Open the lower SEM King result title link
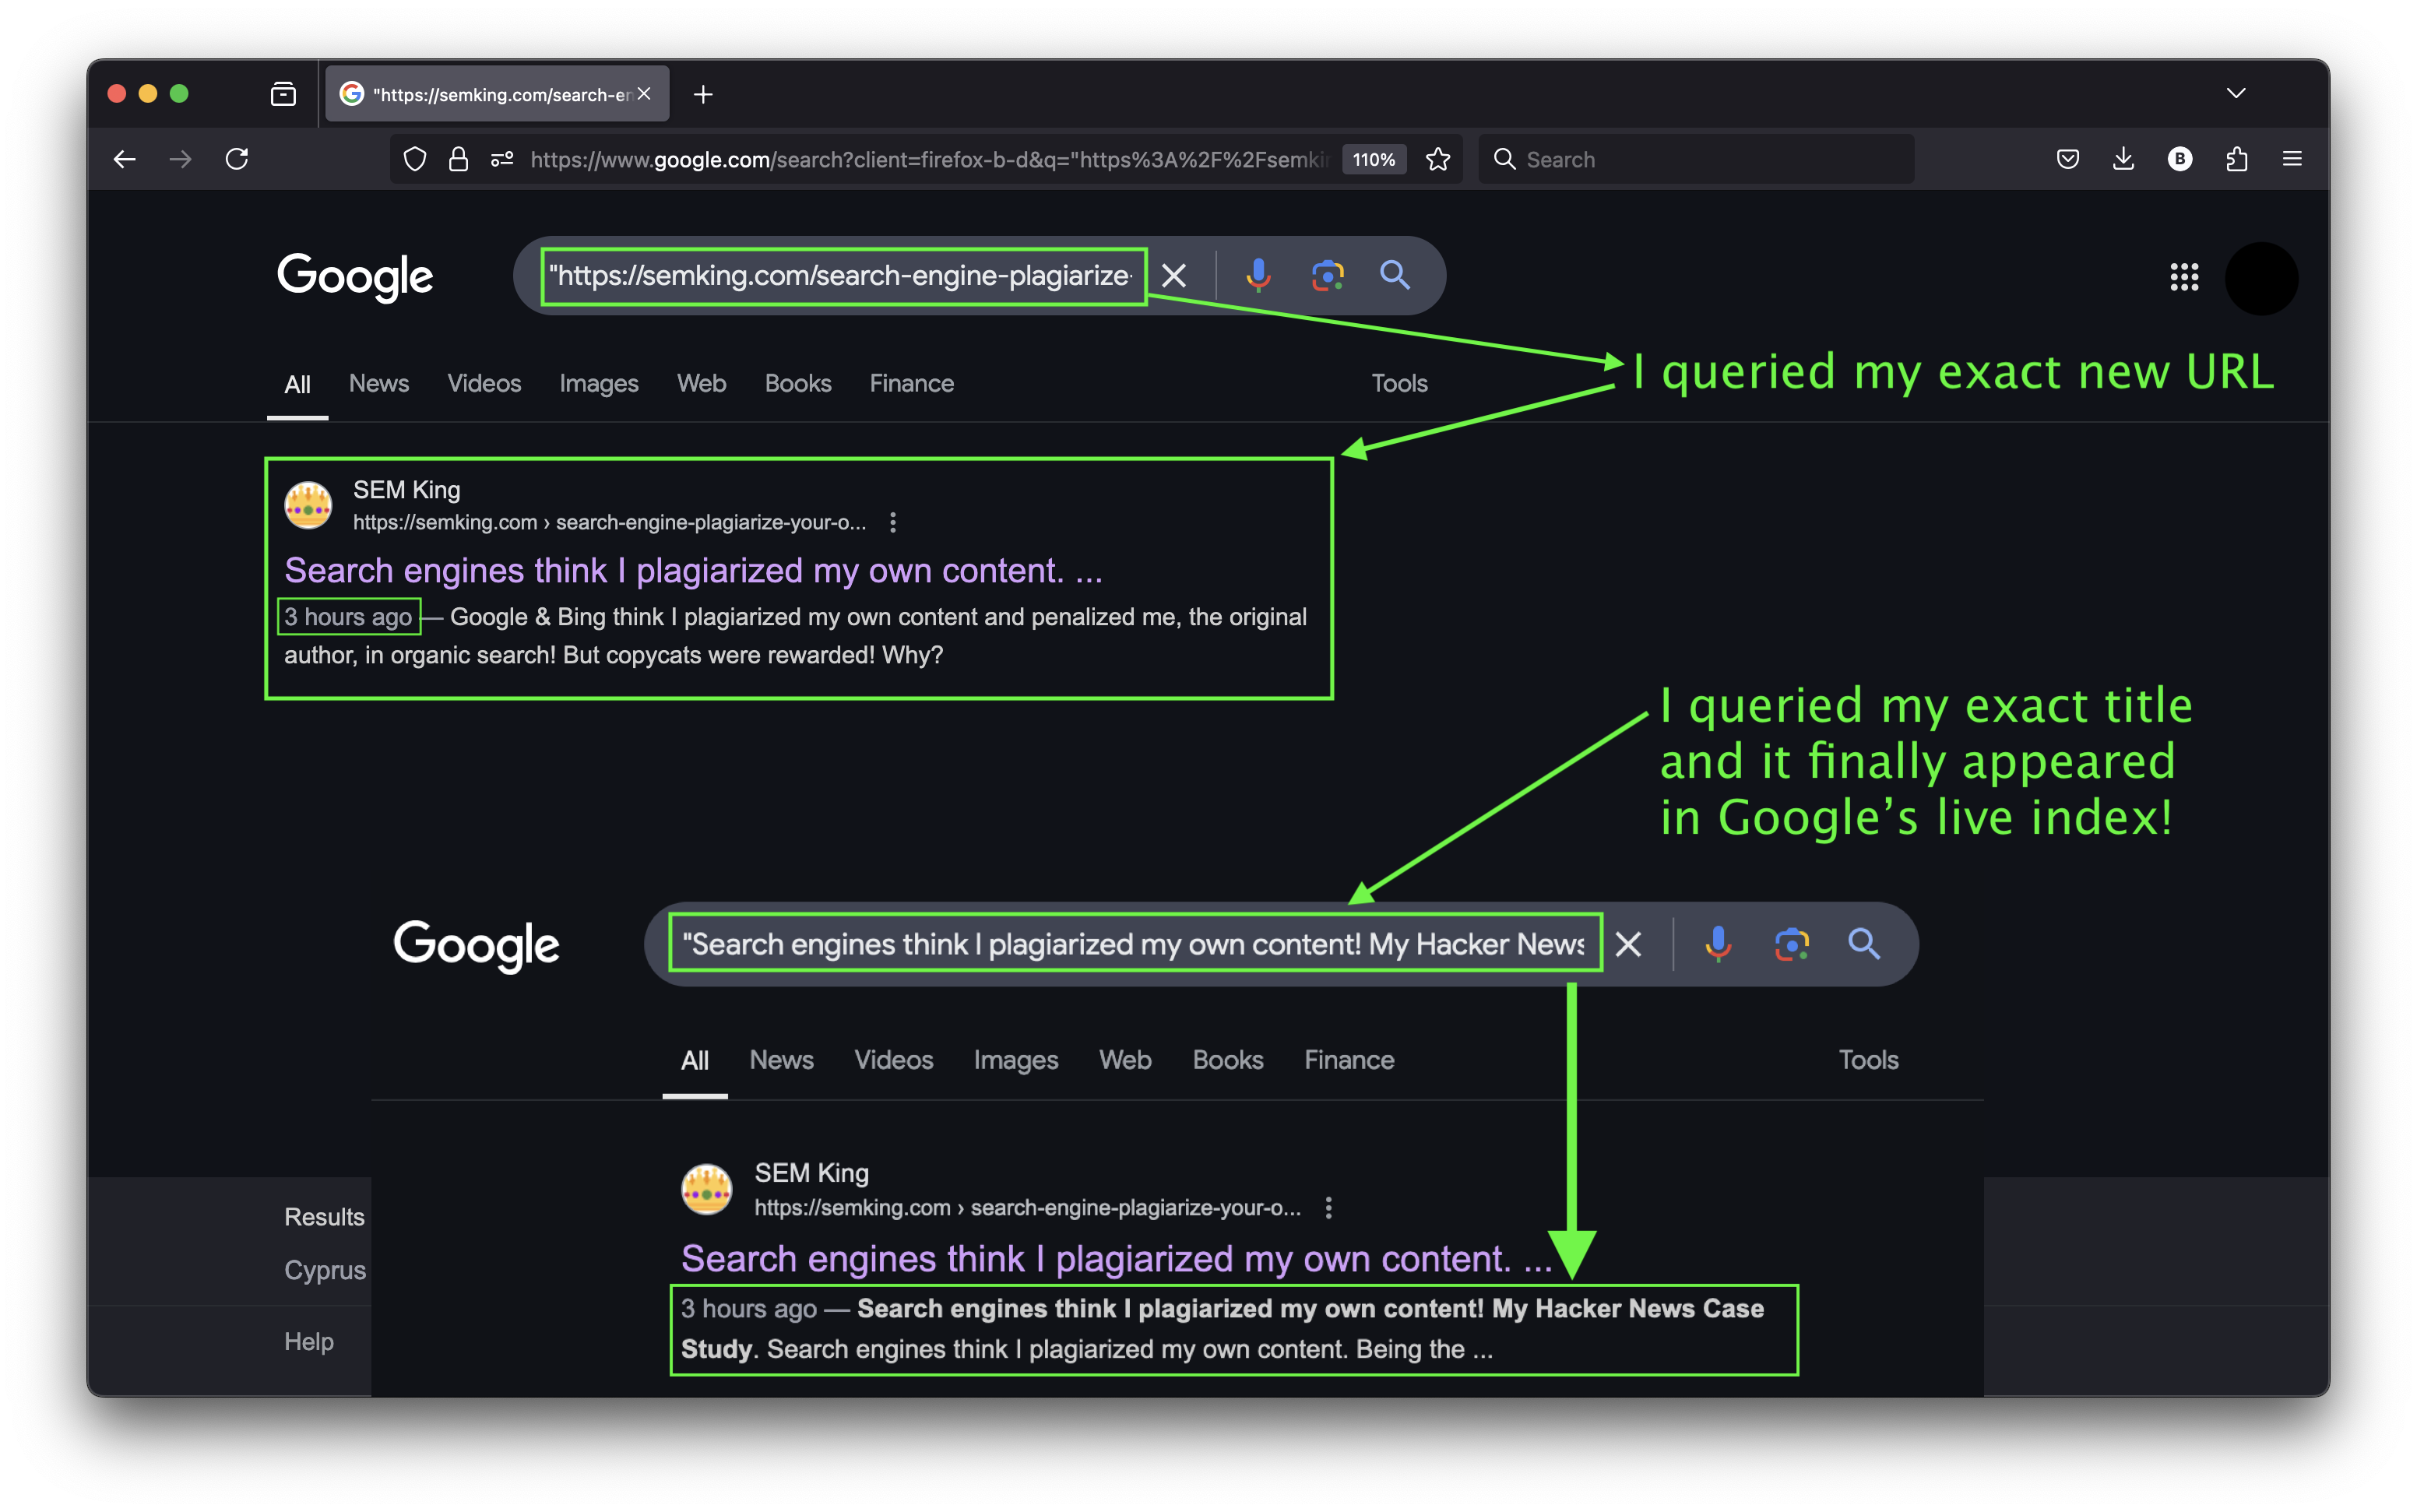 [x=1116, y=1259]
